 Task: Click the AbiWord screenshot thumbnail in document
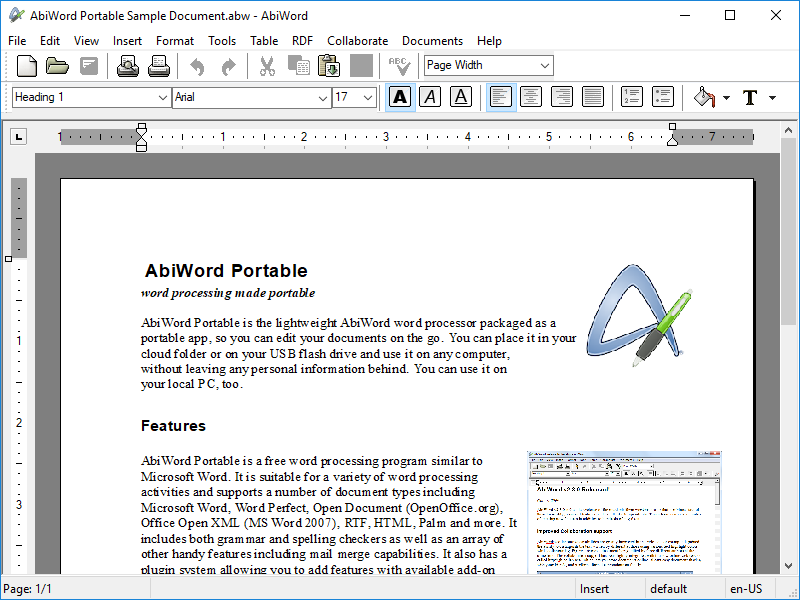(624, 512)
